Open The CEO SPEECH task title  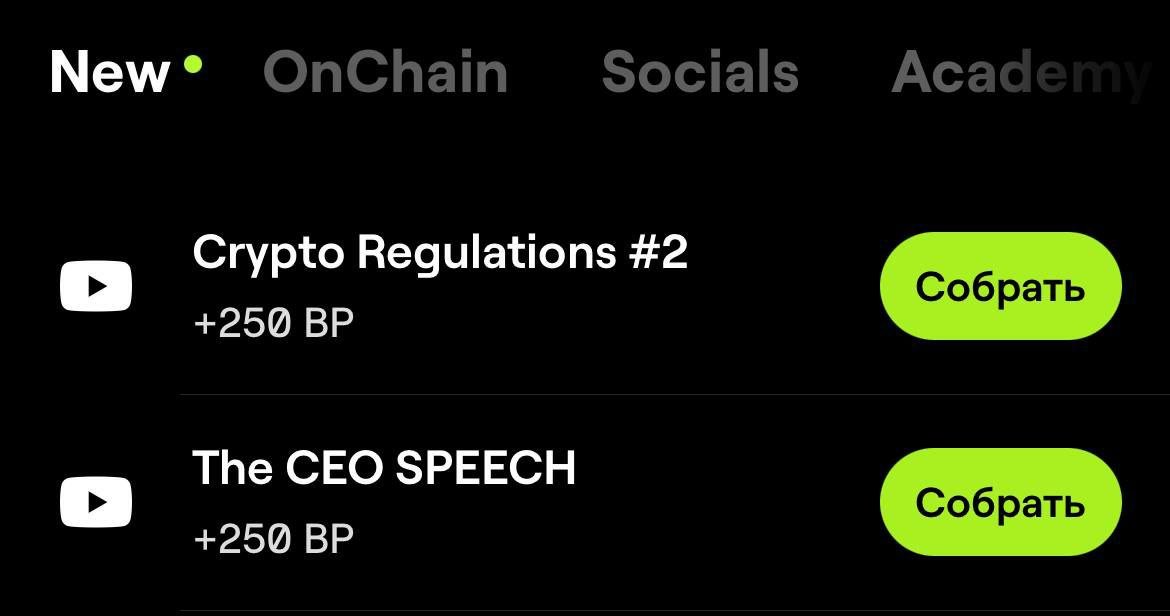[x=384, y=468]
